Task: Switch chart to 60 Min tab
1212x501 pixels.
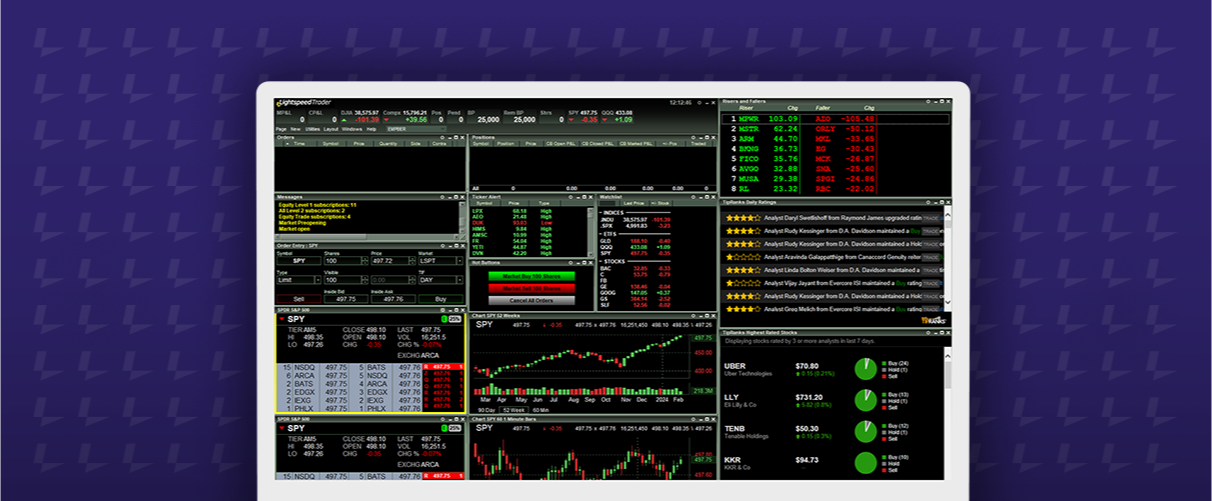Action: (x=540, y=410)
